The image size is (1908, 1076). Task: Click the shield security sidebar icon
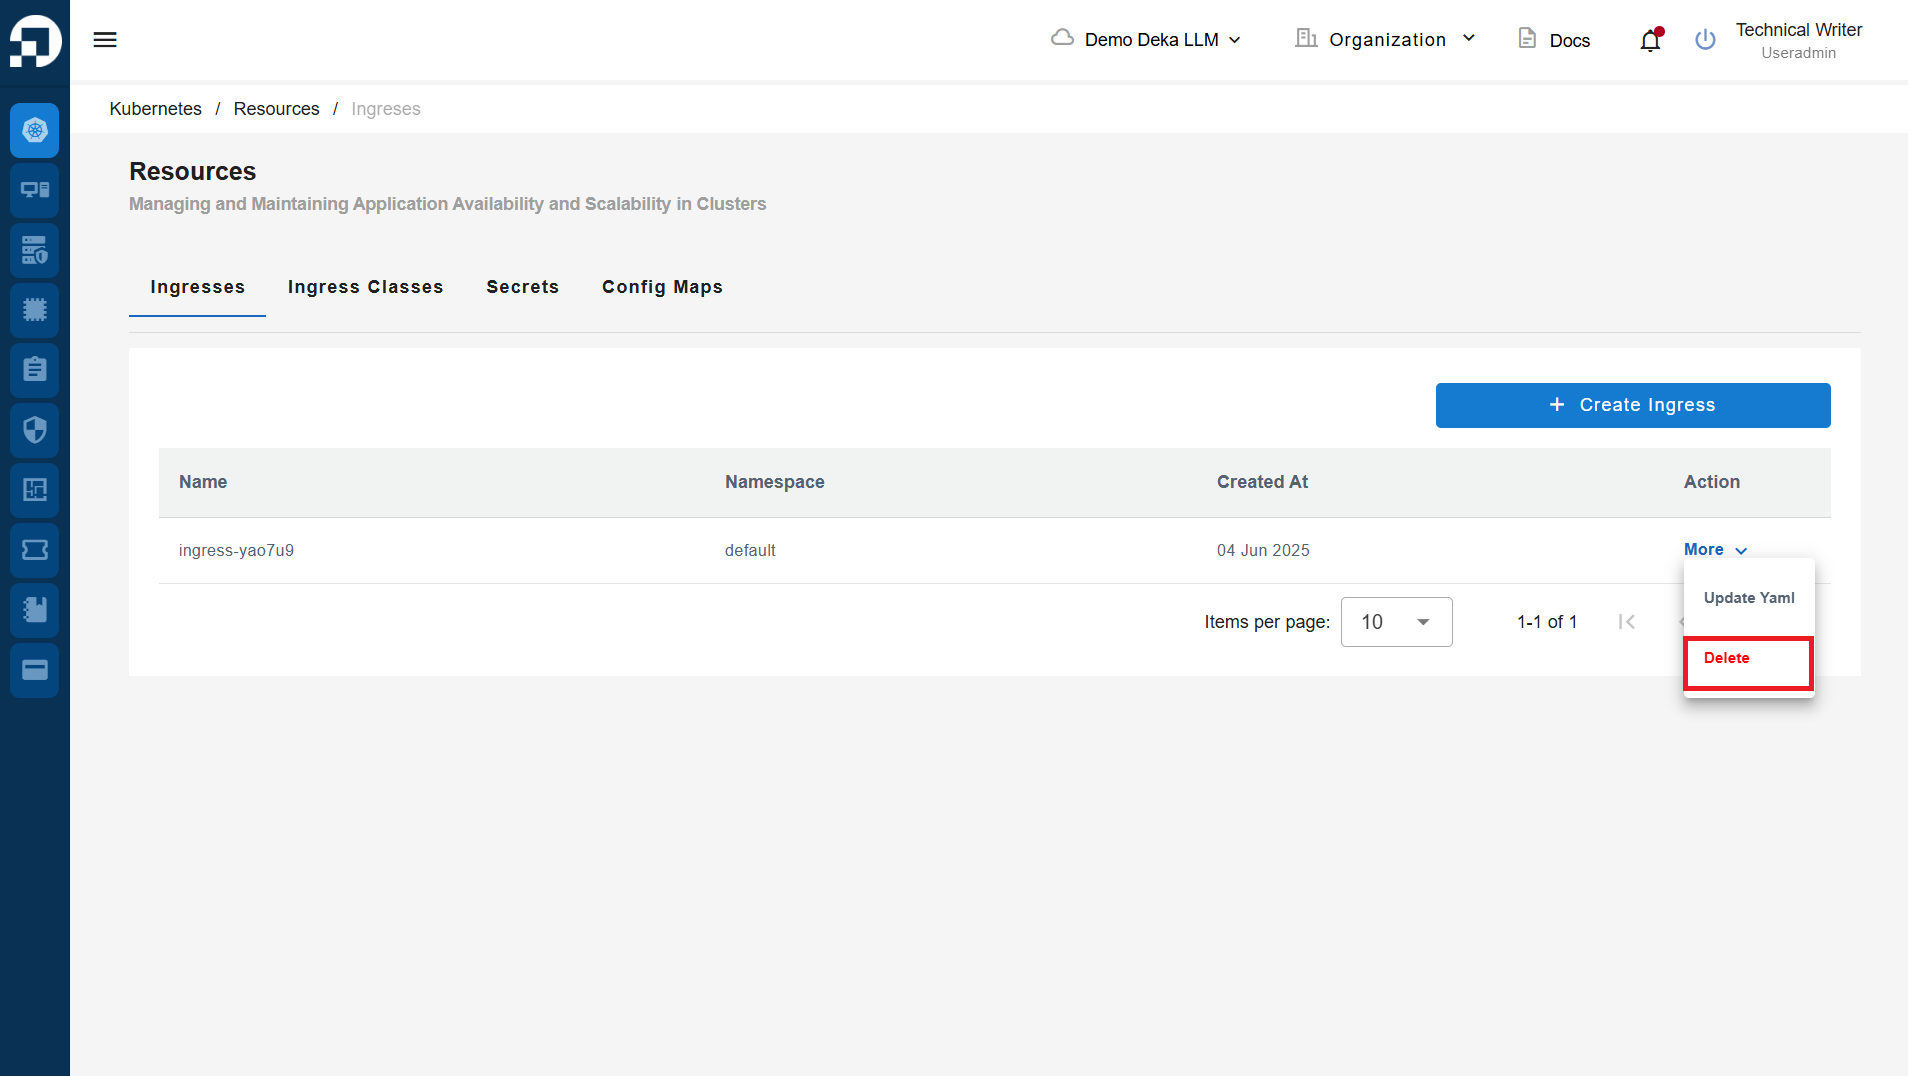tap(35, 430)
